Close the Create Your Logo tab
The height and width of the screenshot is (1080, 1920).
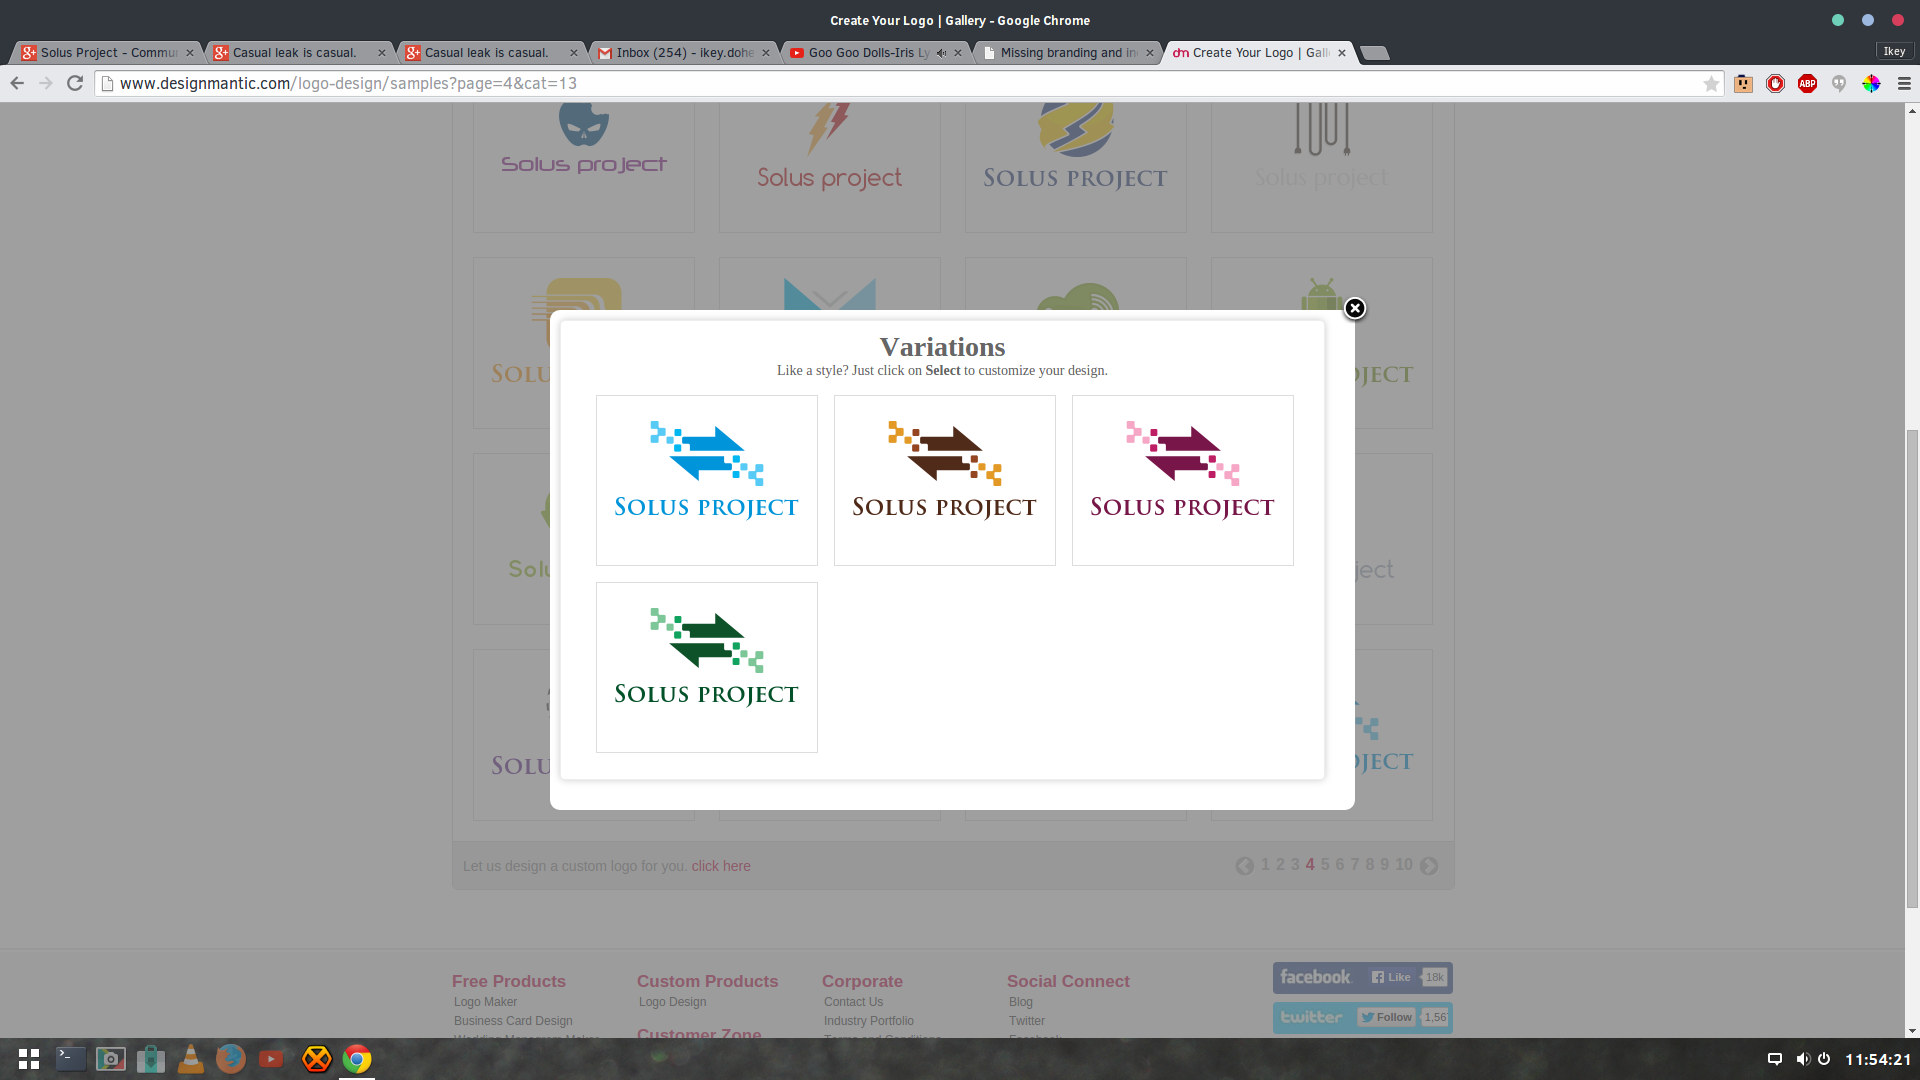[x=1342, y=53]
